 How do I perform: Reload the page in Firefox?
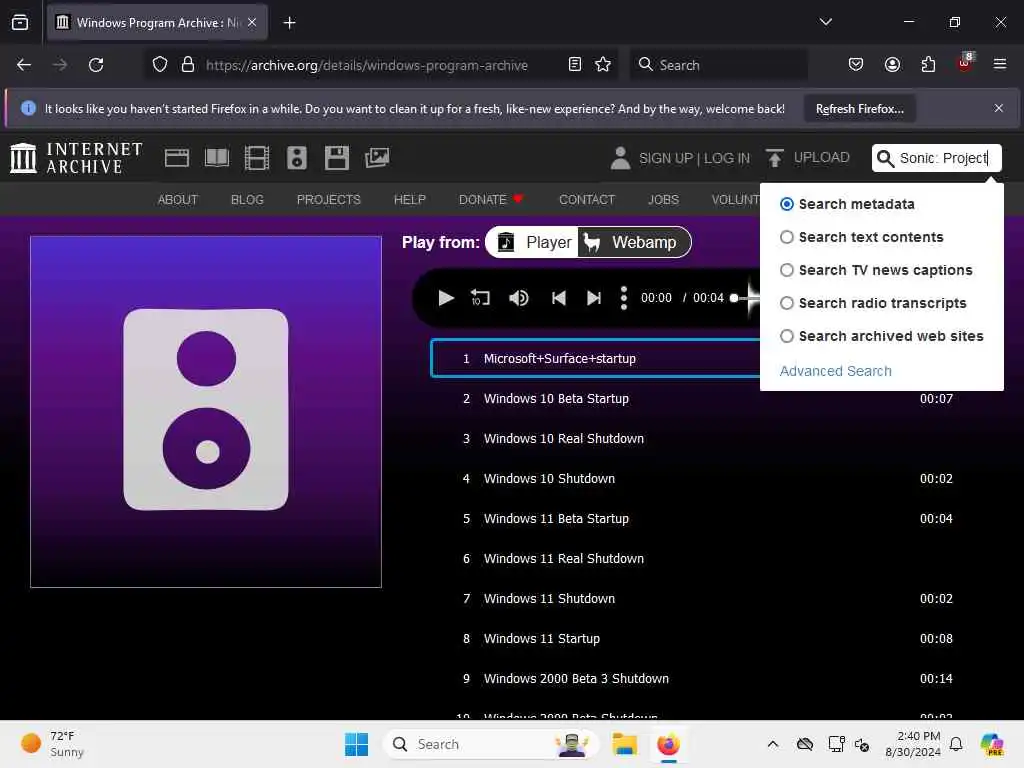[96, 65]
